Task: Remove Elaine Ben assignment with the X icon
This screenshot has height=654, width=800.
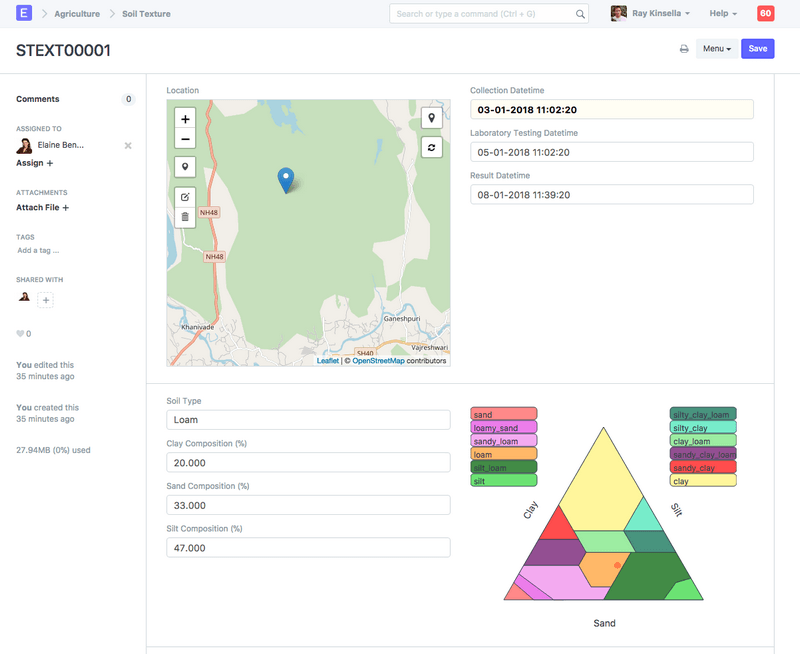Action: pyautogui.click(x=128, y=146)
